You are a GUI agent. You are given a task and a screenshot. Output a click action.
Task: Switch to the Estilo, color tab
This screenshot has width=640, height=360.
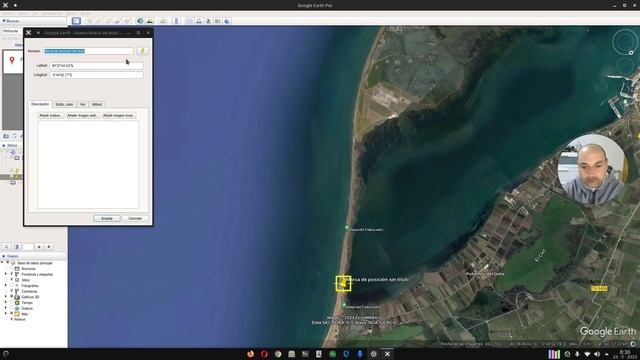64,104
